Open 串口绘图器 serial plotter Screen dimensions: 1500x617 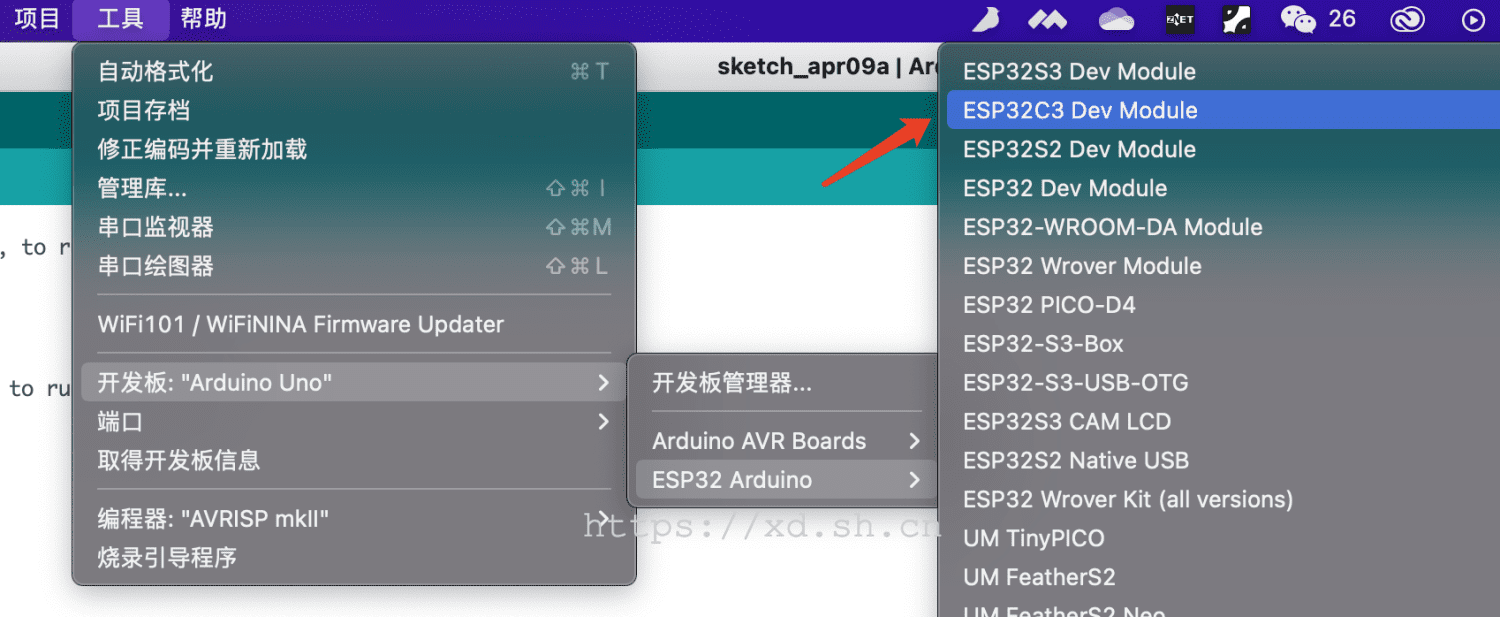coord(354,266)
